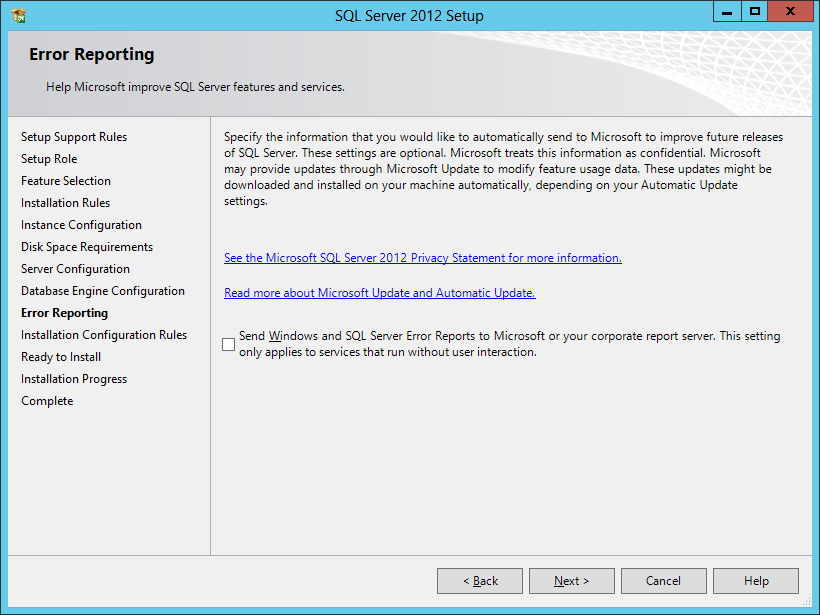Image resolution: width=820 pixels, height=615 pixels.
Task: Select Disk Space Requirements step
Action: point(87,247)
